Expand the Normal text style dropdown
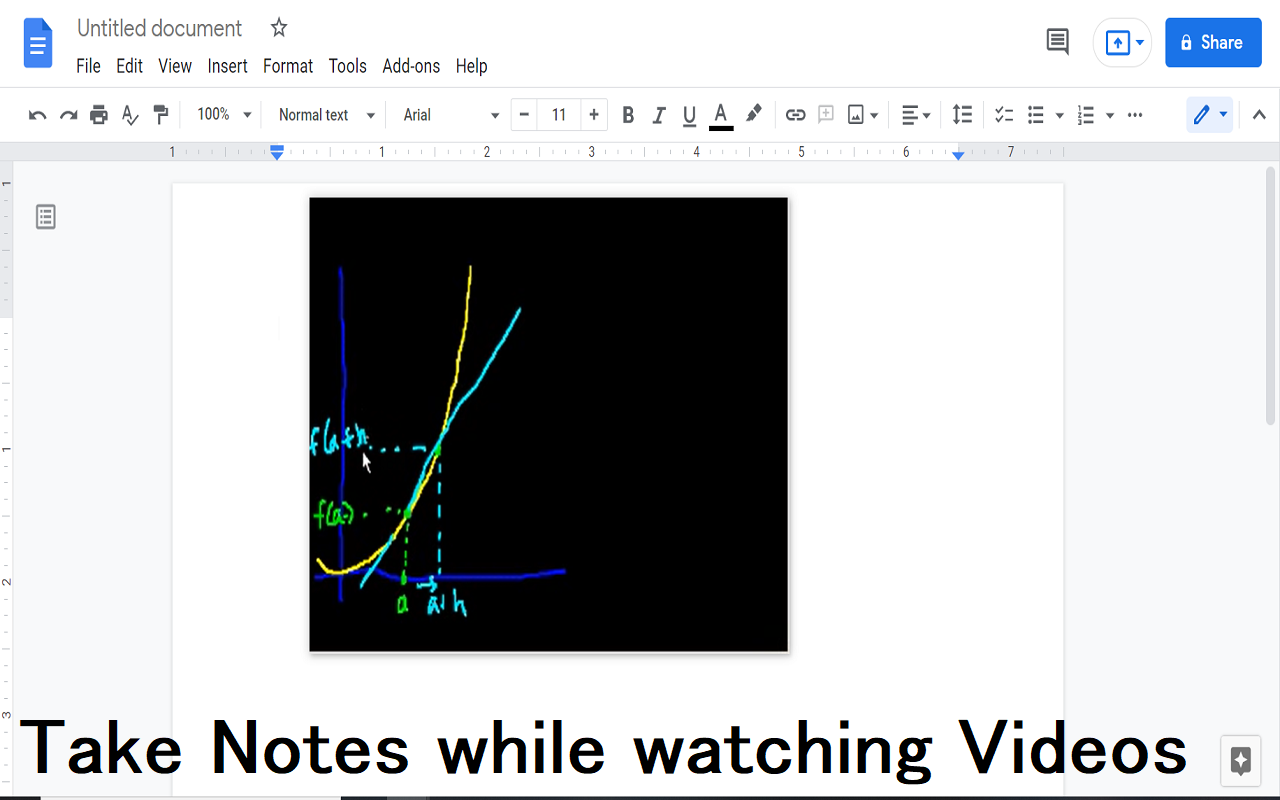1280x800 pixels. [x=326, y=115]
